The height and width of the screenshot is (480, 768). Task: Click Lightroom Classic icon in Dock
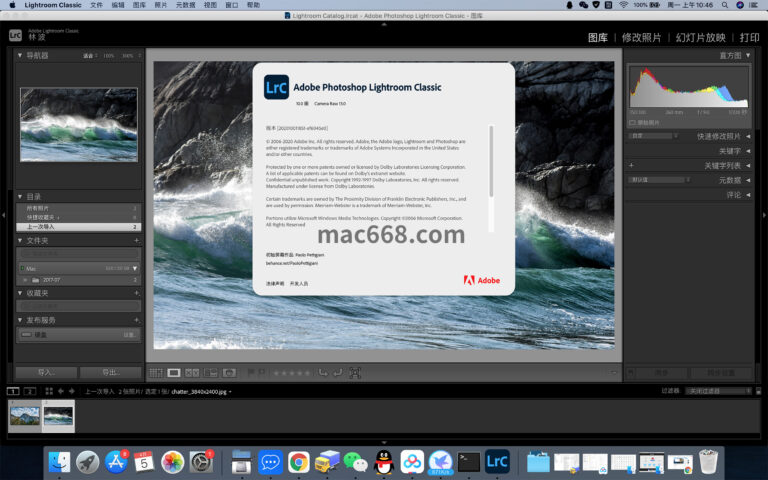click(497, 461)
